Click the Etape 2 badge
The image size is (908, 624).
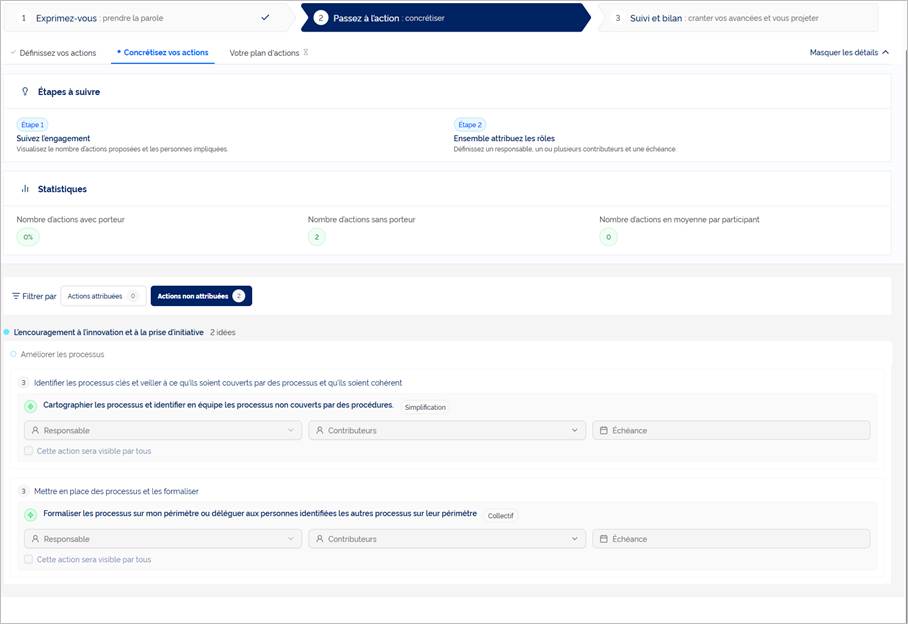click(x=470, y=124)
